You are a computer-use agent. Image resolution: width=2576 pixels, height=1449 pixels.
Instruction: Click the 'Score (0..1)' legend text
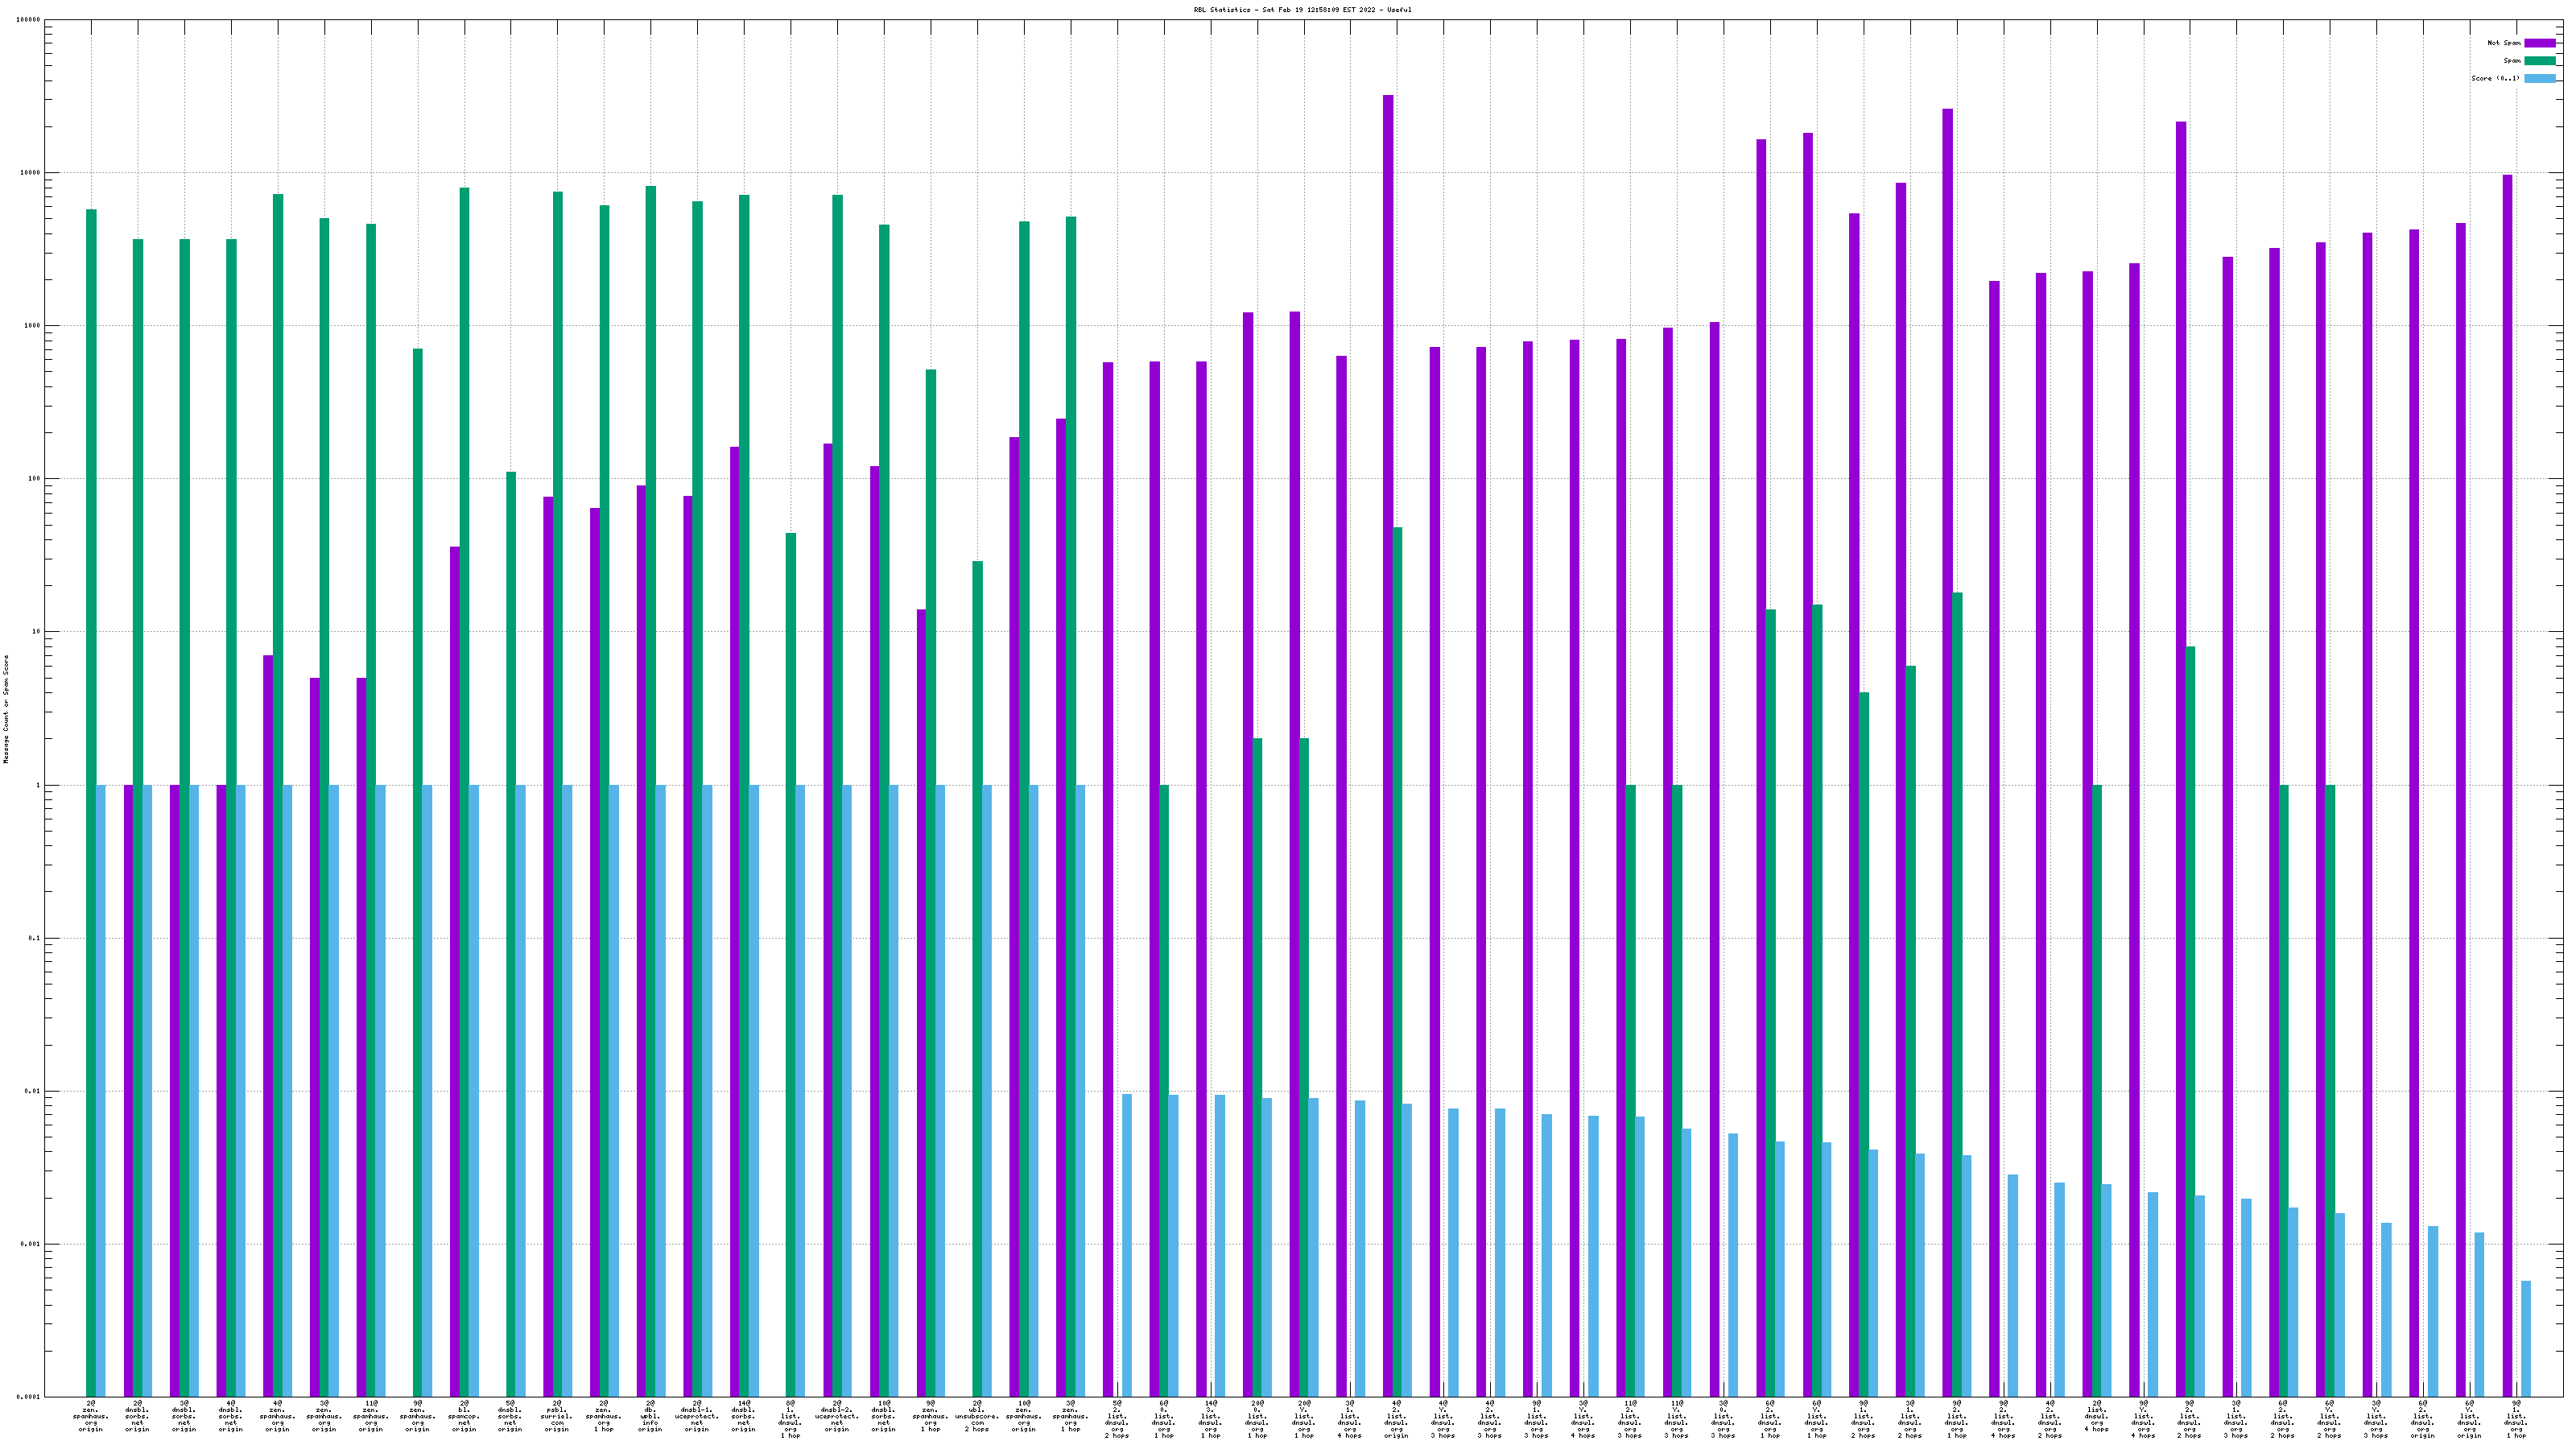pos(2495,78)
